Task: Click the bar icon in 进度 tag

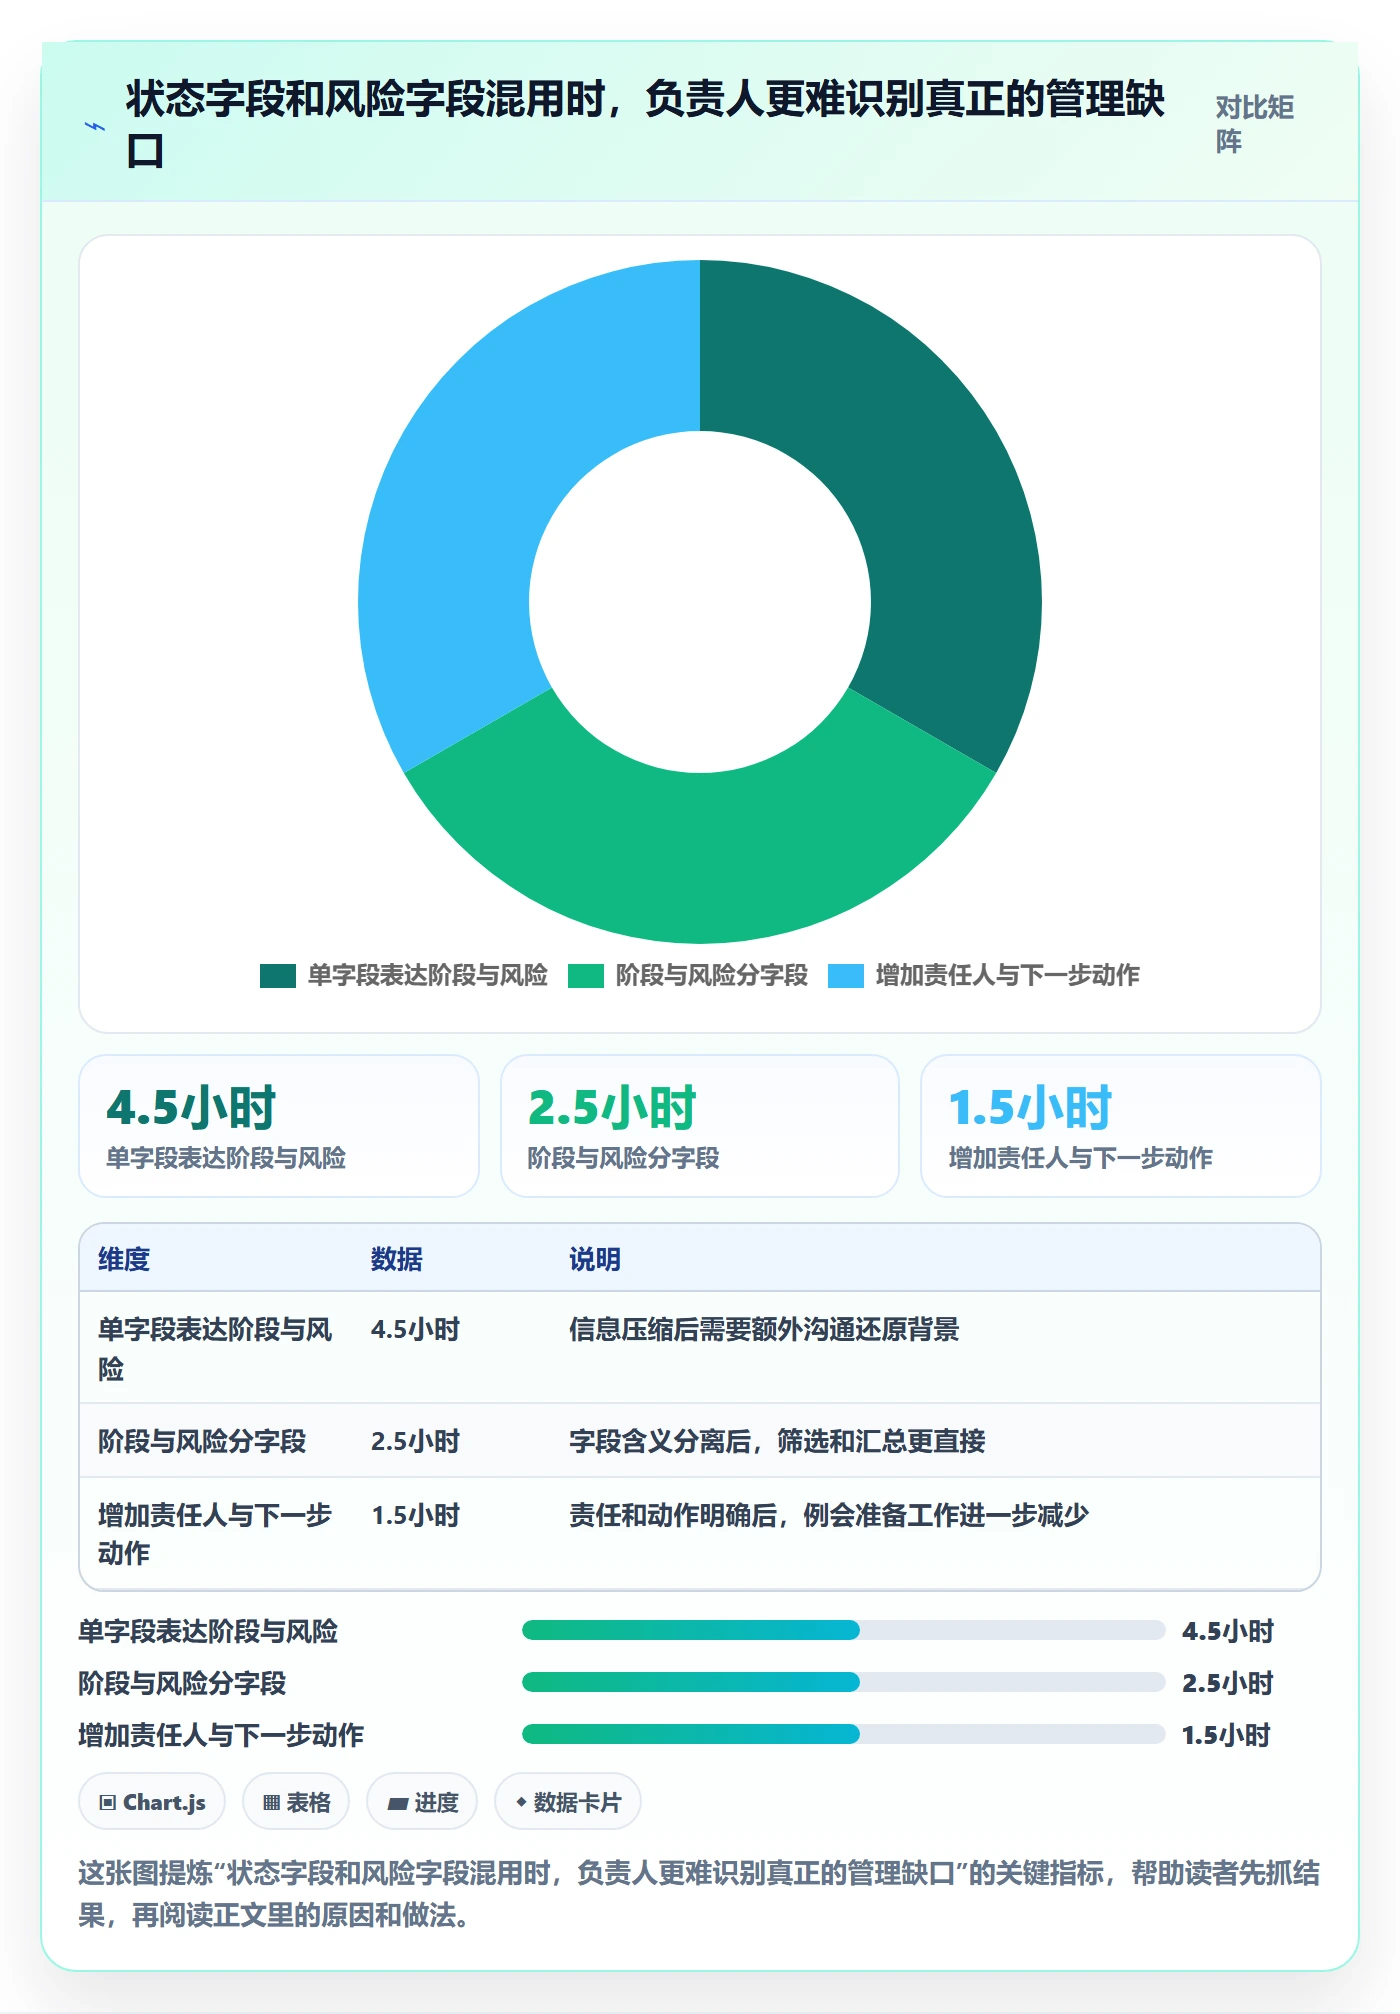Action: (397, 1804)
